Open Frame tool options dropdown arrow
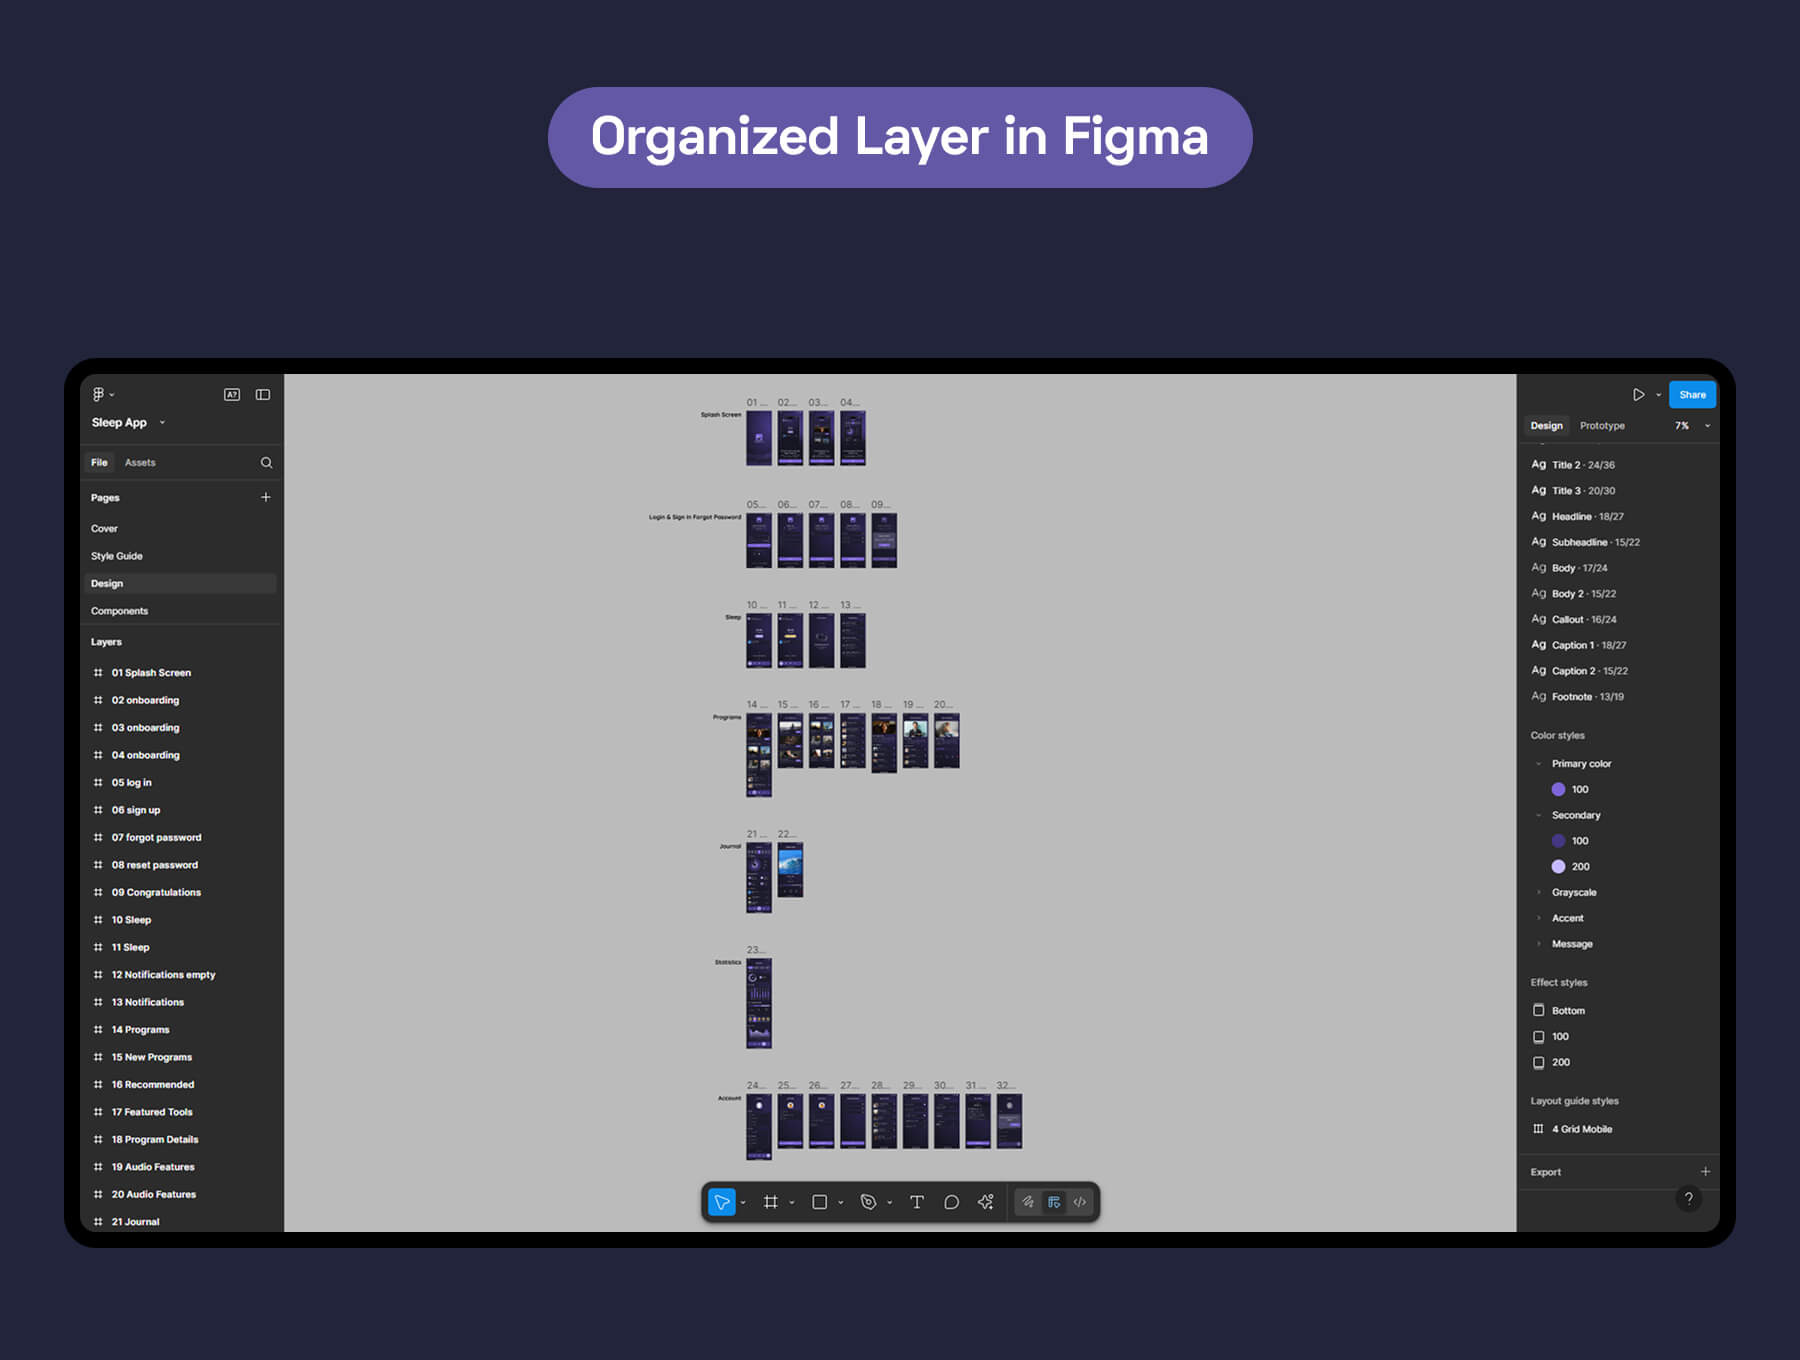The height and width of the screenshot is (1360, 1800). [792, 1203]
